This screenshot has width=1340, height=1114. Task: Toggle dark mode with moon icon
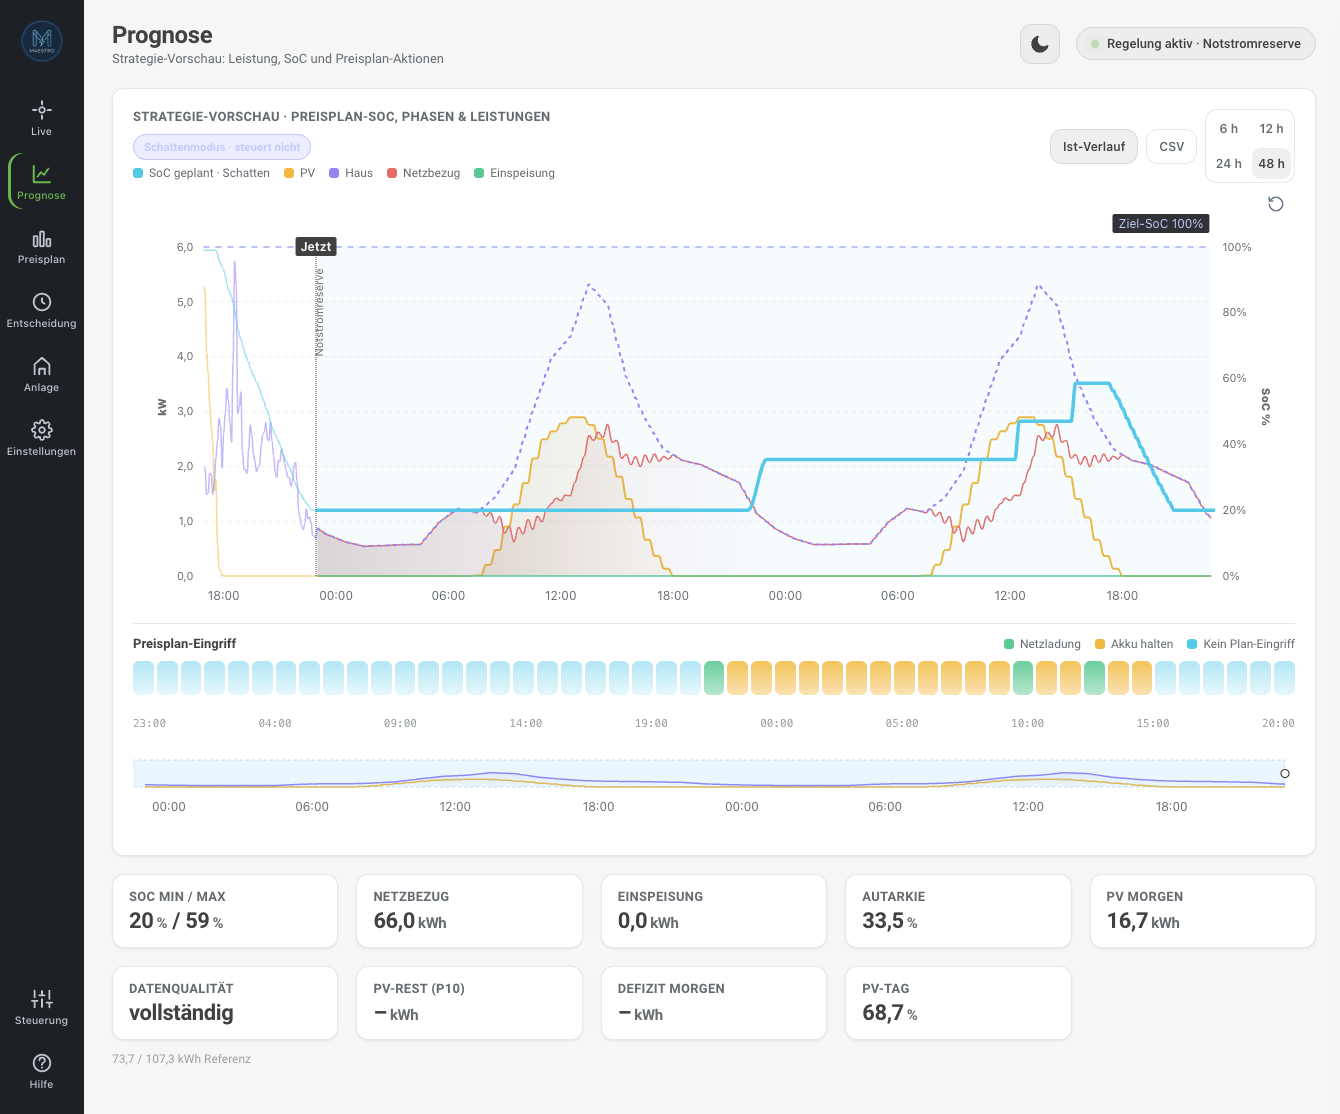(x=1040, y=44)
